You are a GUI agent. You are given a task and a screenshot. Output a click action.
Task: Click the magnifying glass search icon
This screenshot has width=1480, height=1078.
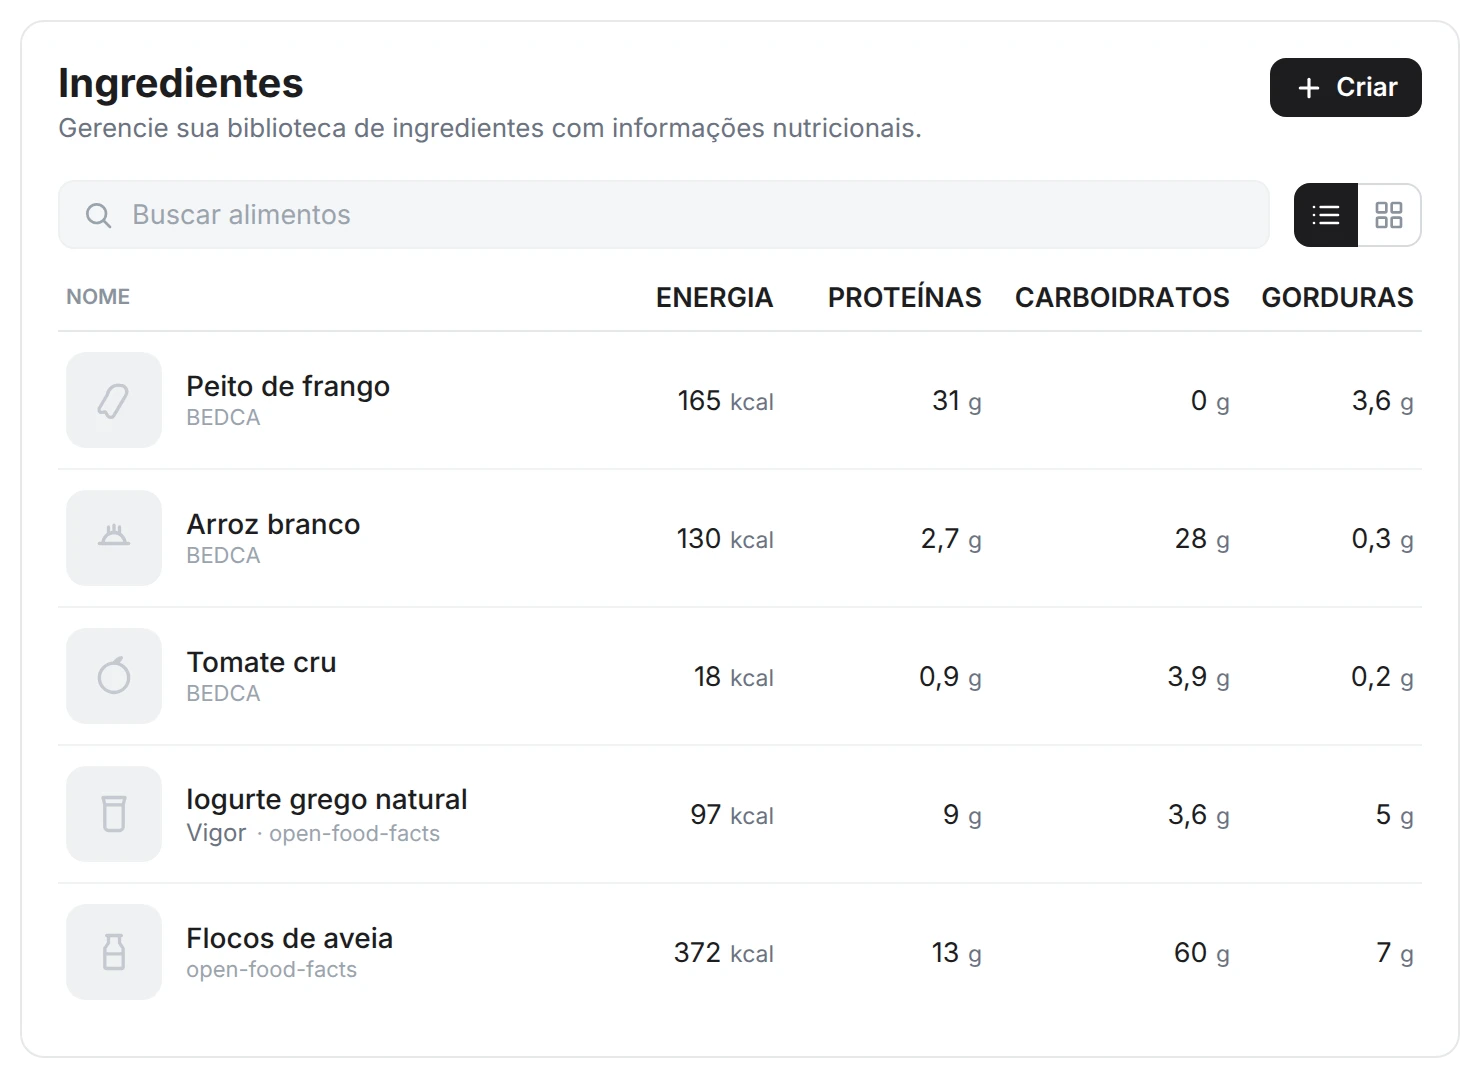point(98,215)
